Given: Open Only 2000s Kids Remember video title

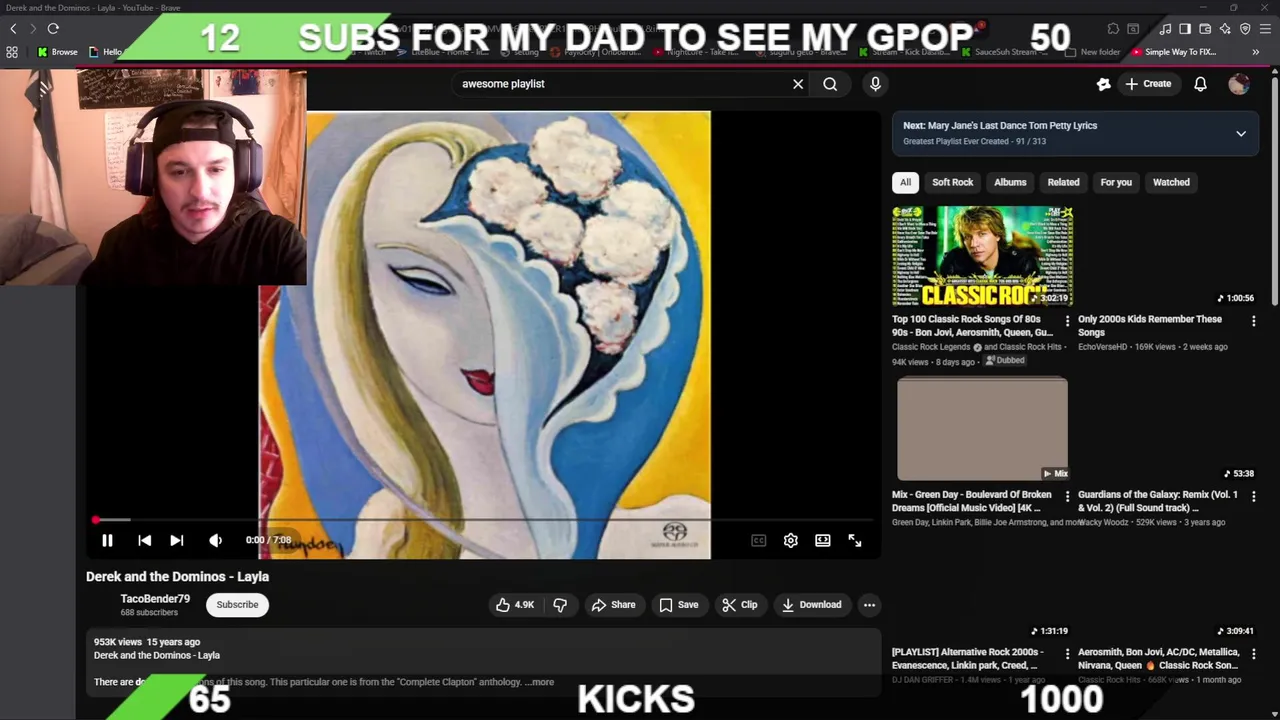Looking at the screenshot, I should [1150, 325].
